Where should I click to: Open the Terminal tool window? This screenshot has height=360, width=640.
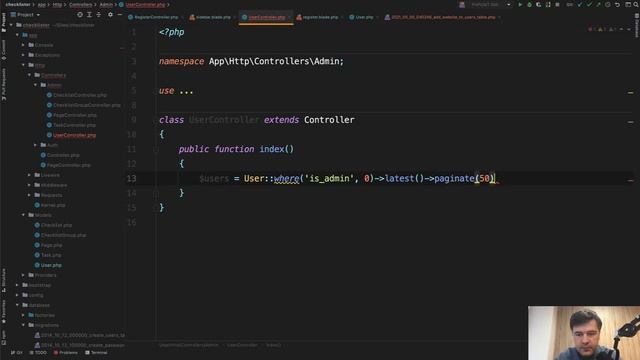click(96, 353)
